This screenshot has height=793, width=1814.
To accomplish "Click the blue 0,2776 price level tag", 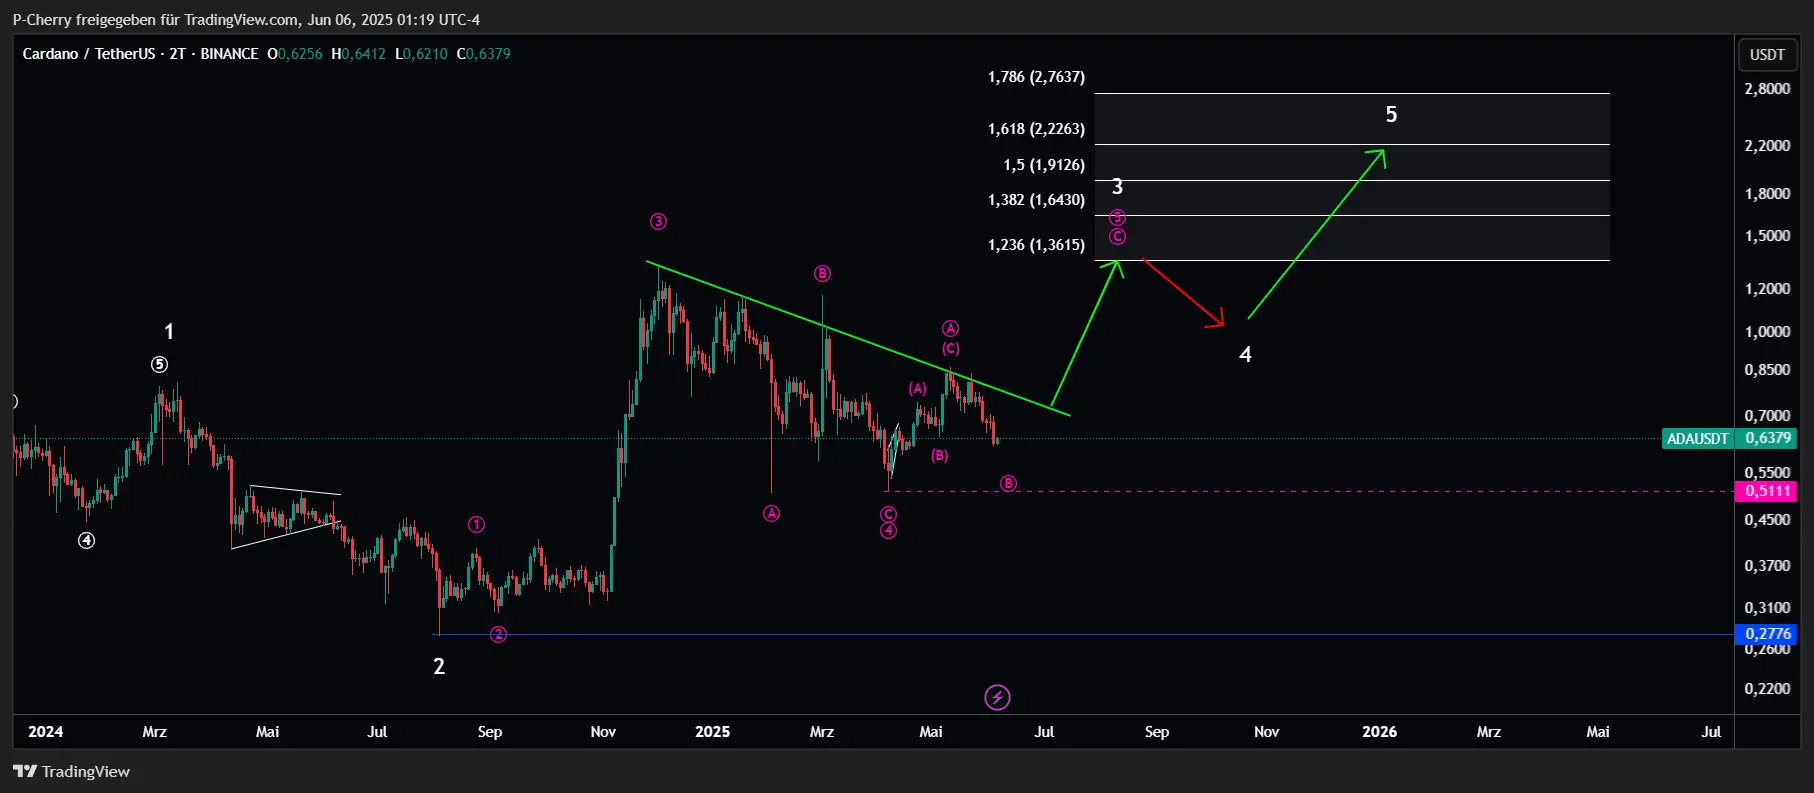I will coord(1768,634).
